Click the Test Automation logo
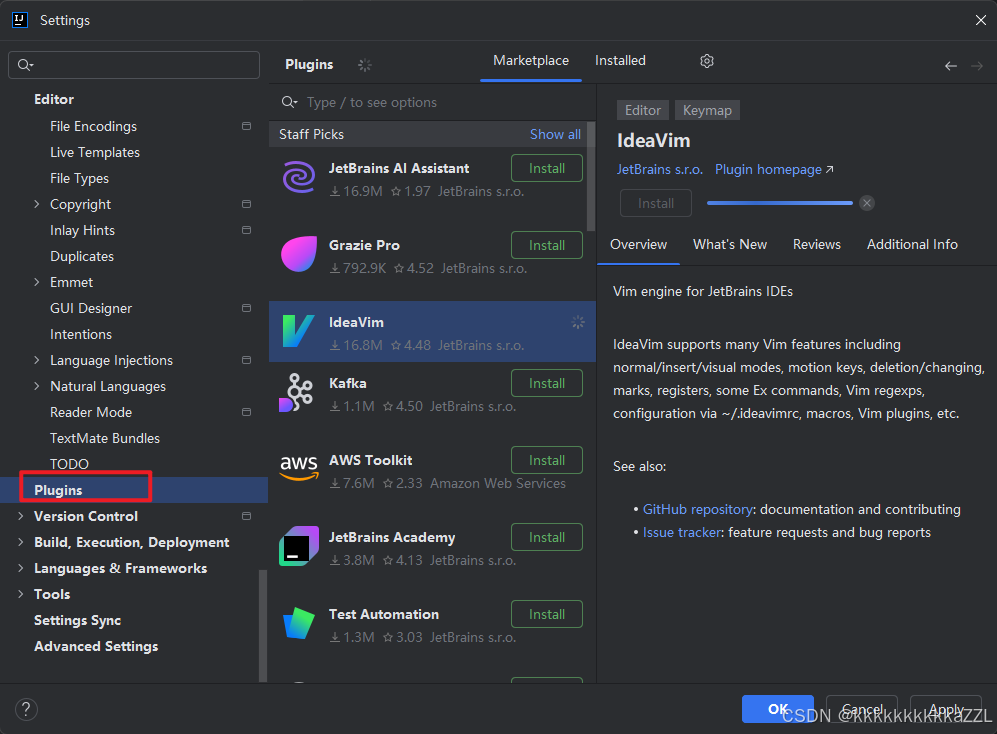Image resolution: width=997 pixels, height=734 pixels. click(299, 623)
